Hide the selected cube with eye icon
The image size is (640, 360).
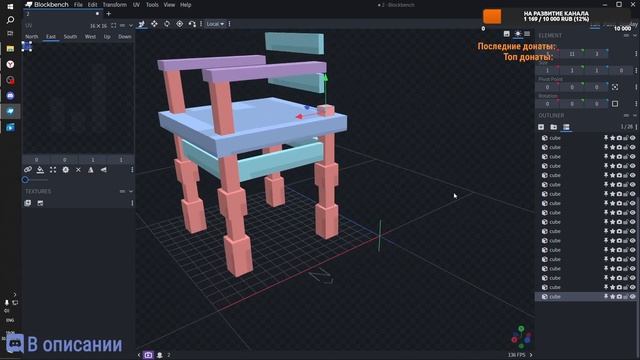tap(633, 297)
